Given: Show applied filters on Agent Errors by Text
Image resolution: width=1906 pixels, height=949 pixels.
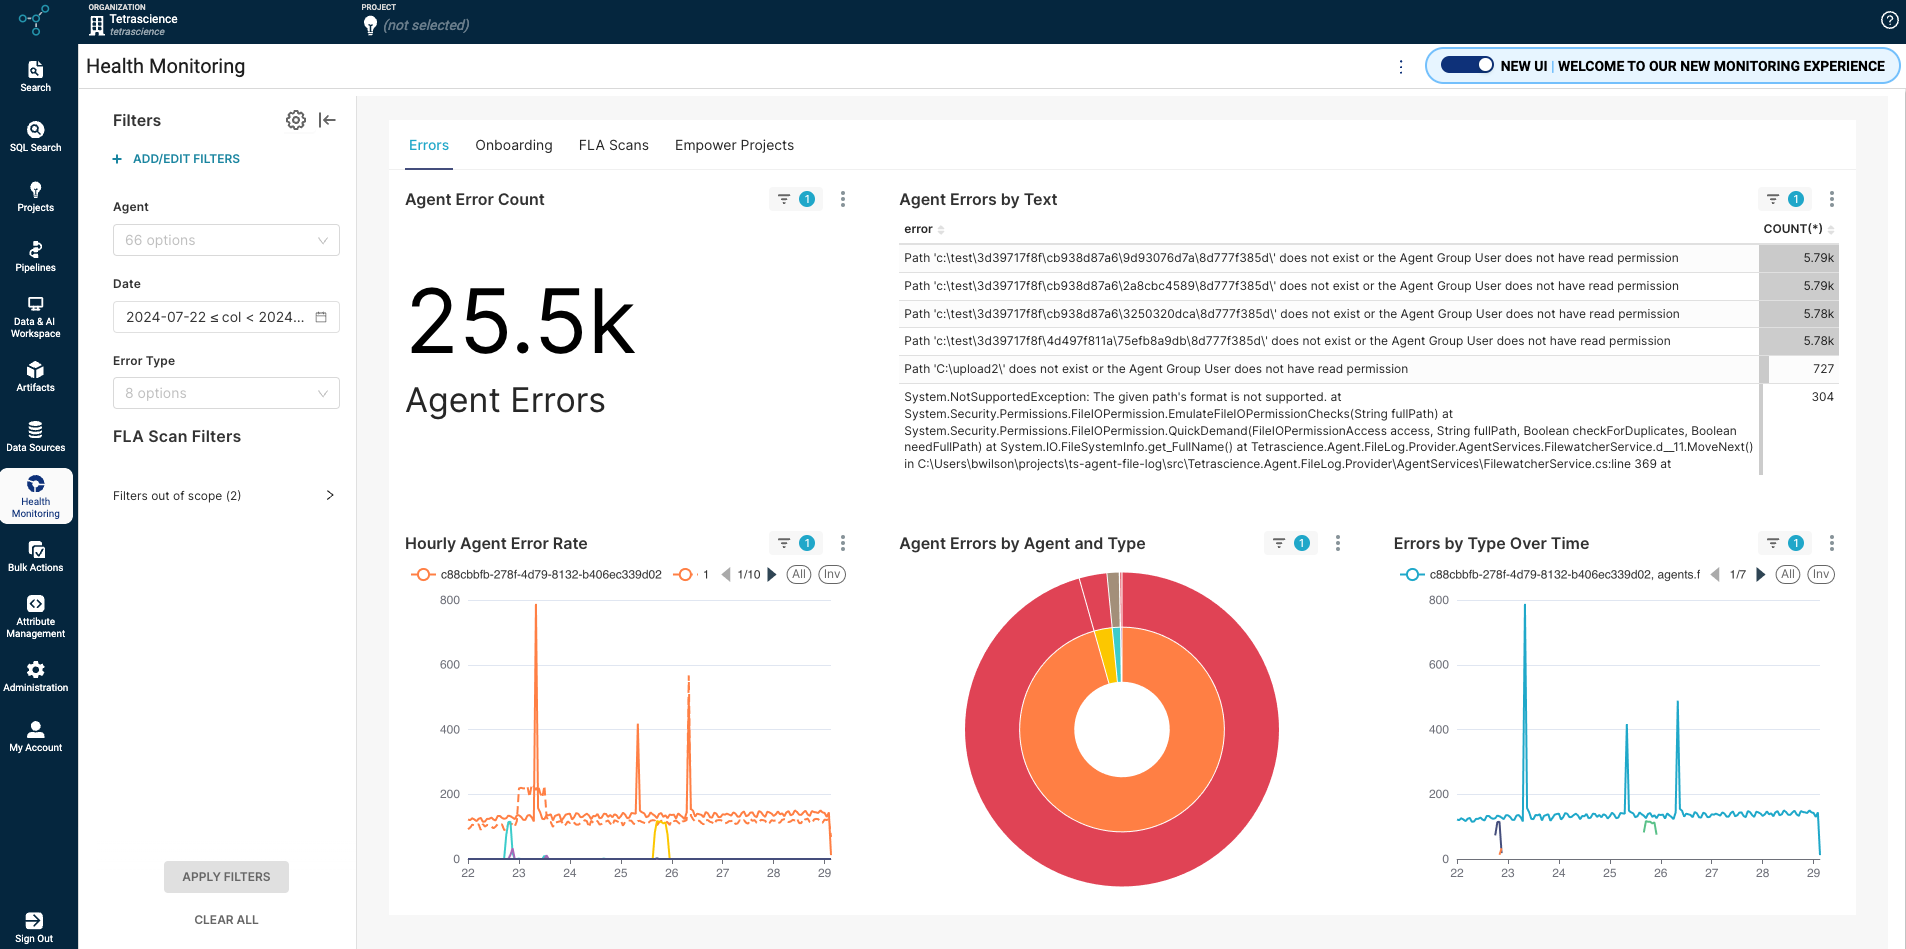Looking at the screenshot, I should (1785, 199).
